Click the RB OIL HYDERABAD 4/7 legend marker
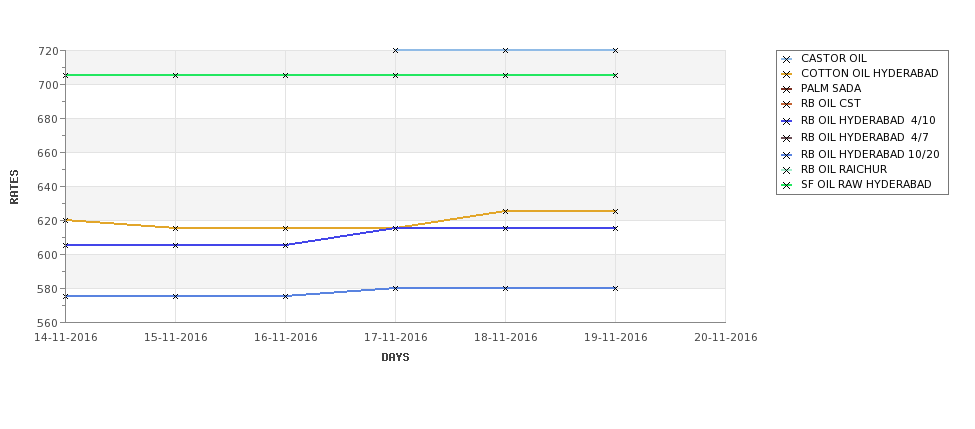This screenshot has height=429, width=975. (x=787, y=138)
